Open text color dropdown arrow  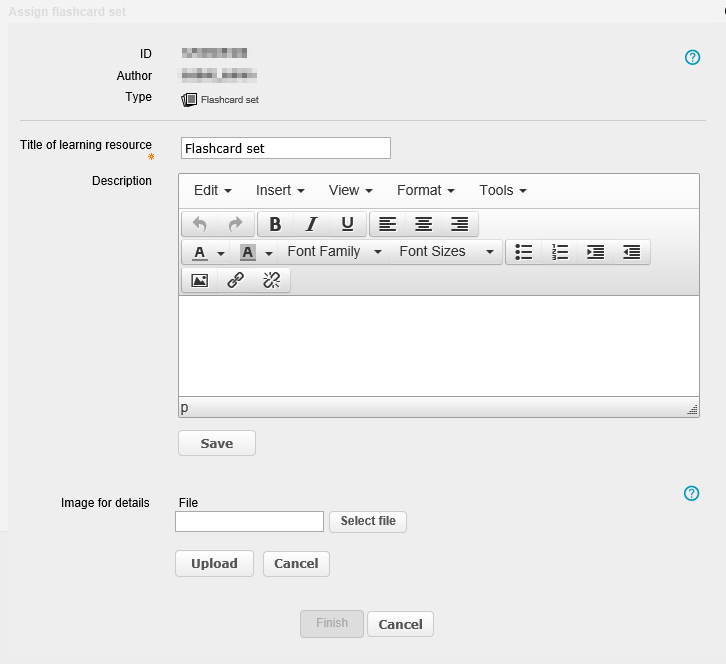tap(221, 253)
